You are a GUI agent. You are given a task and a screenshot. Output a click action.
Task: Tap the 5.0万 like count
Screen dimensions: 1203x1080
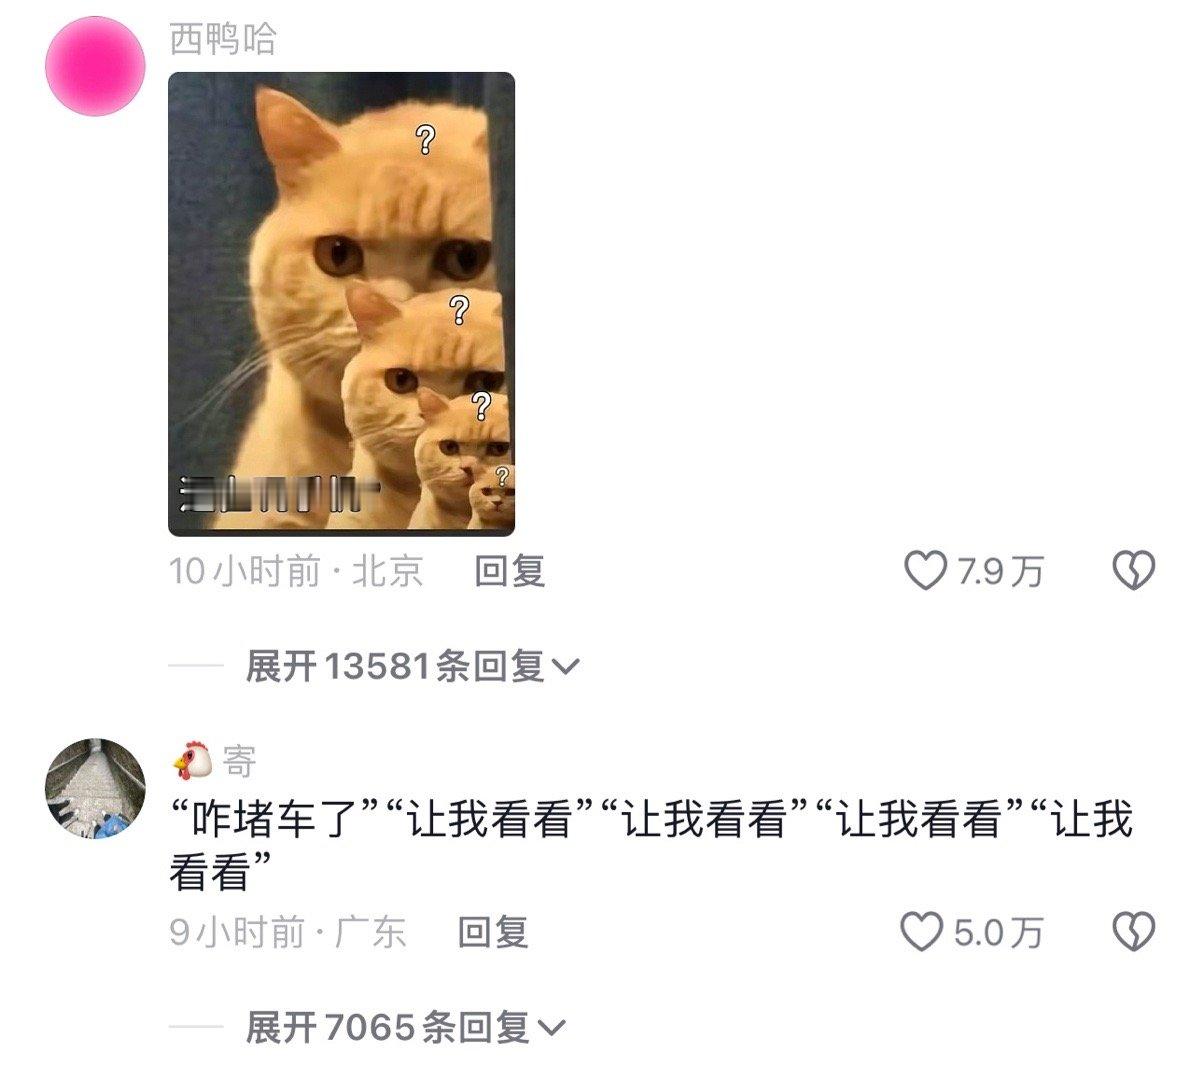997,933
